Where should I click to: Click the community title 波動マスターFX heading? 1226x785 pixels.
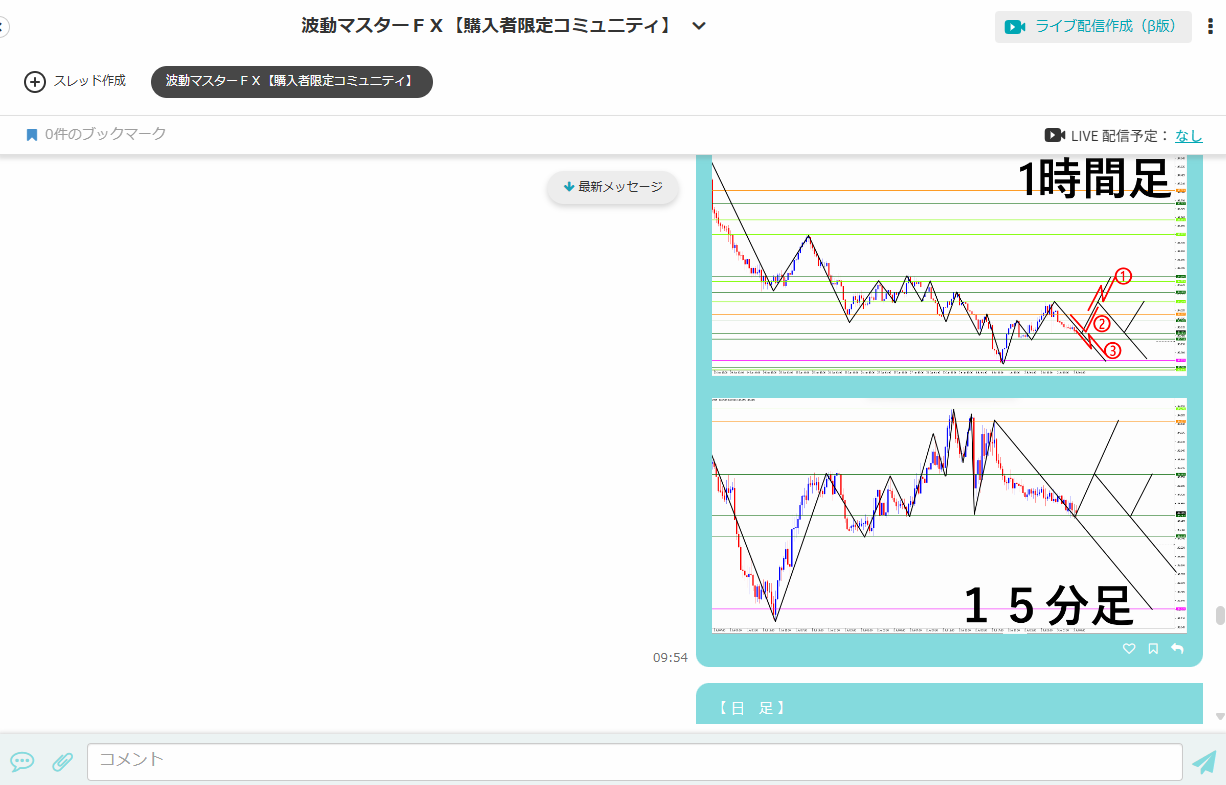[x=488, y=26]
